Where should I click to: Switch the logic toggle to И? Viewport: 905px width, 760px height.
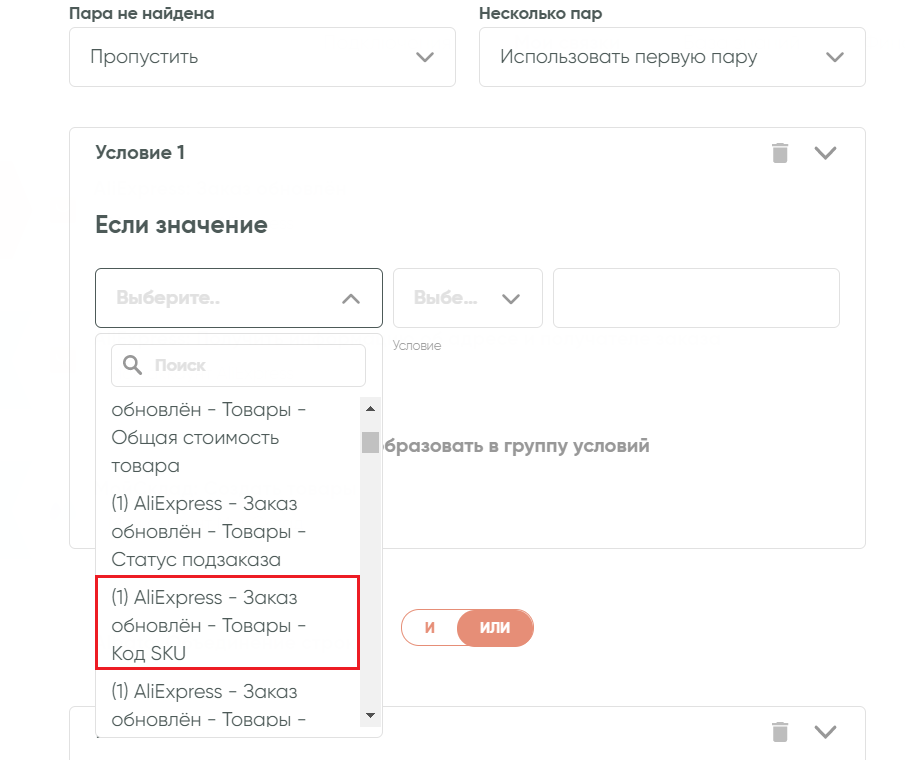coord(429,628)
